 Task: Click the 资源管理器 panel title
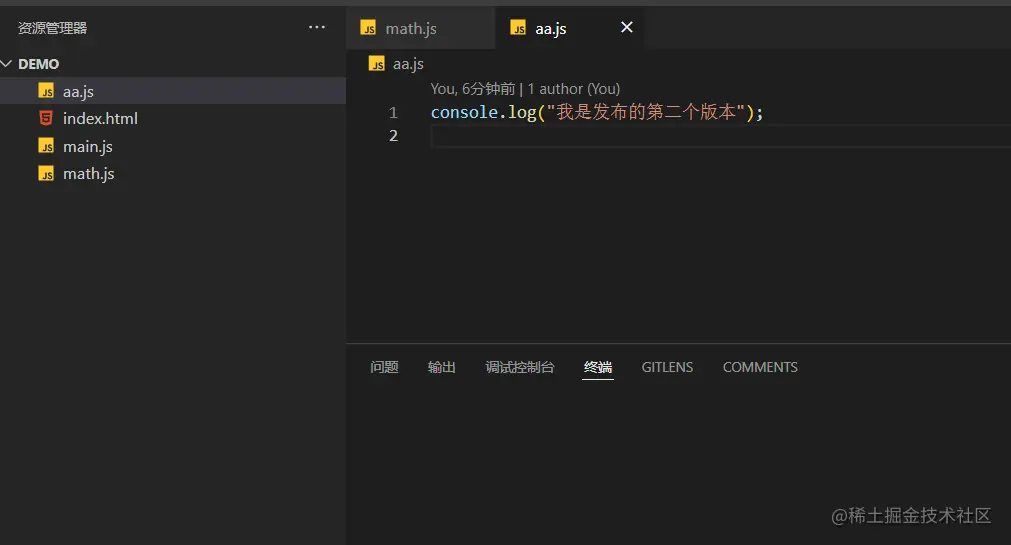pos(52,28)
